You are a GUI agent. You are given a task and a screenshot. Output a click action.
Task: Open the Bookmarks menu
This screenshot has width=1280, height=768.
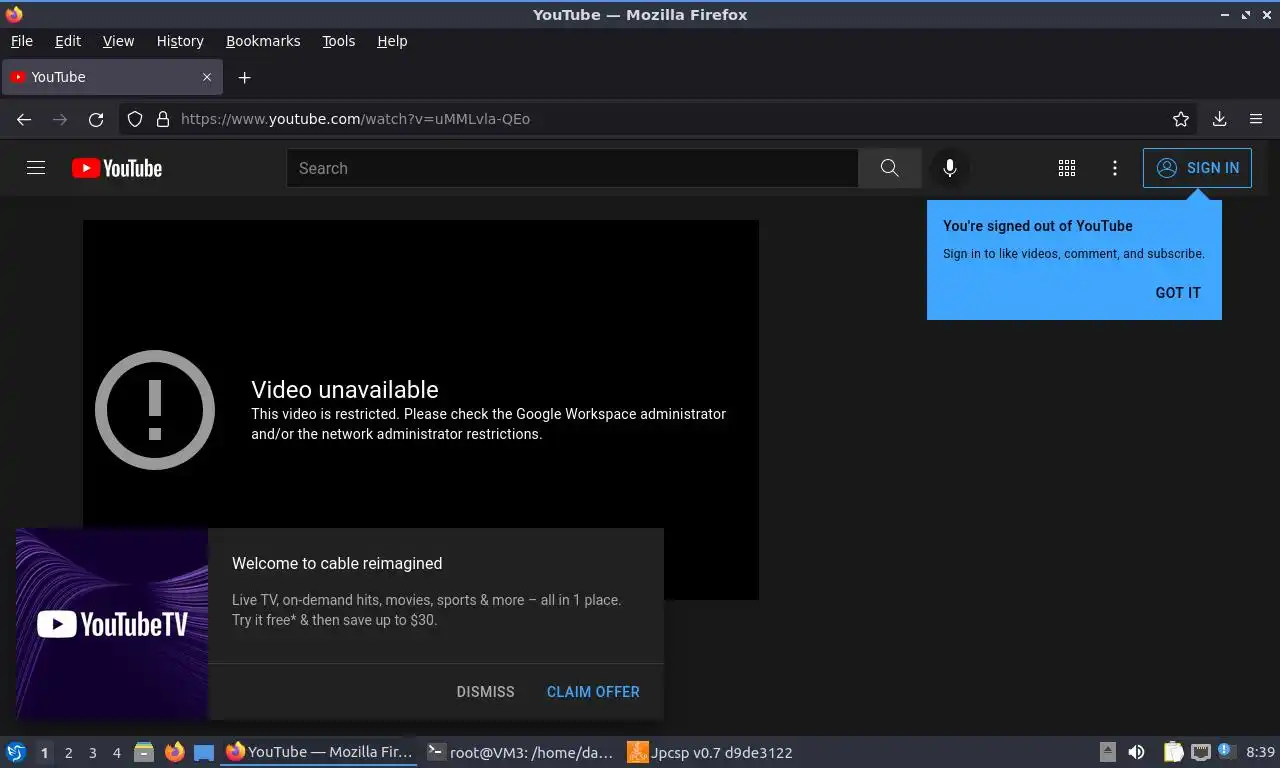click(x=263, y=41)
